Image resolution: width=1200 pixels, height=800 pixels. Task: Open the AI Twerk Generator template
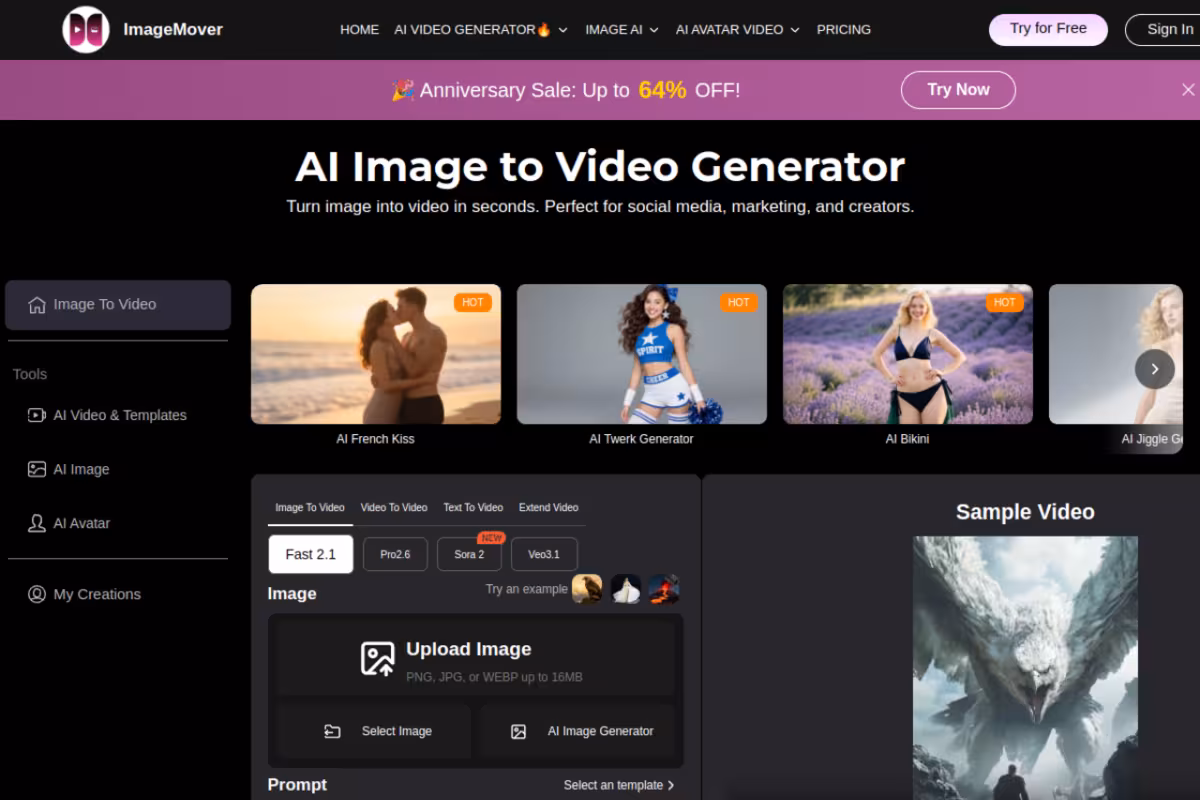(642, 354)
